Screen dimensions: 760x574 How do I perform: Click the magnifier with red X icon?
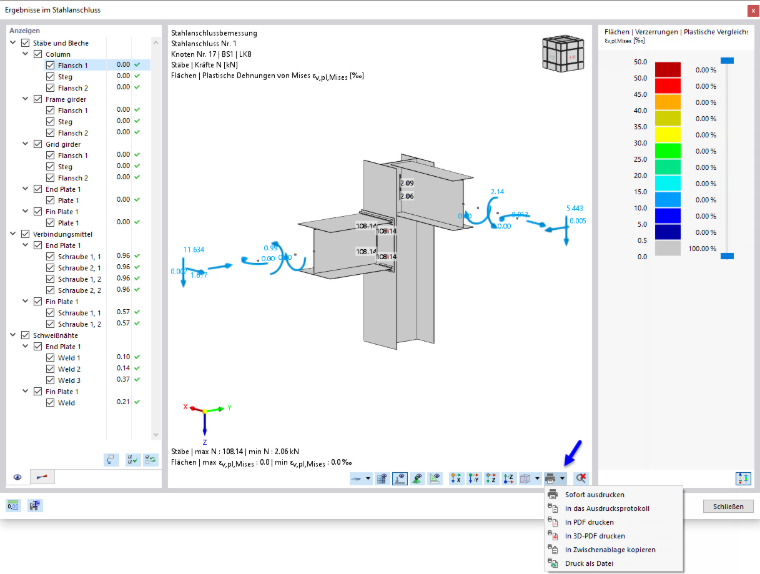point(581,478)
